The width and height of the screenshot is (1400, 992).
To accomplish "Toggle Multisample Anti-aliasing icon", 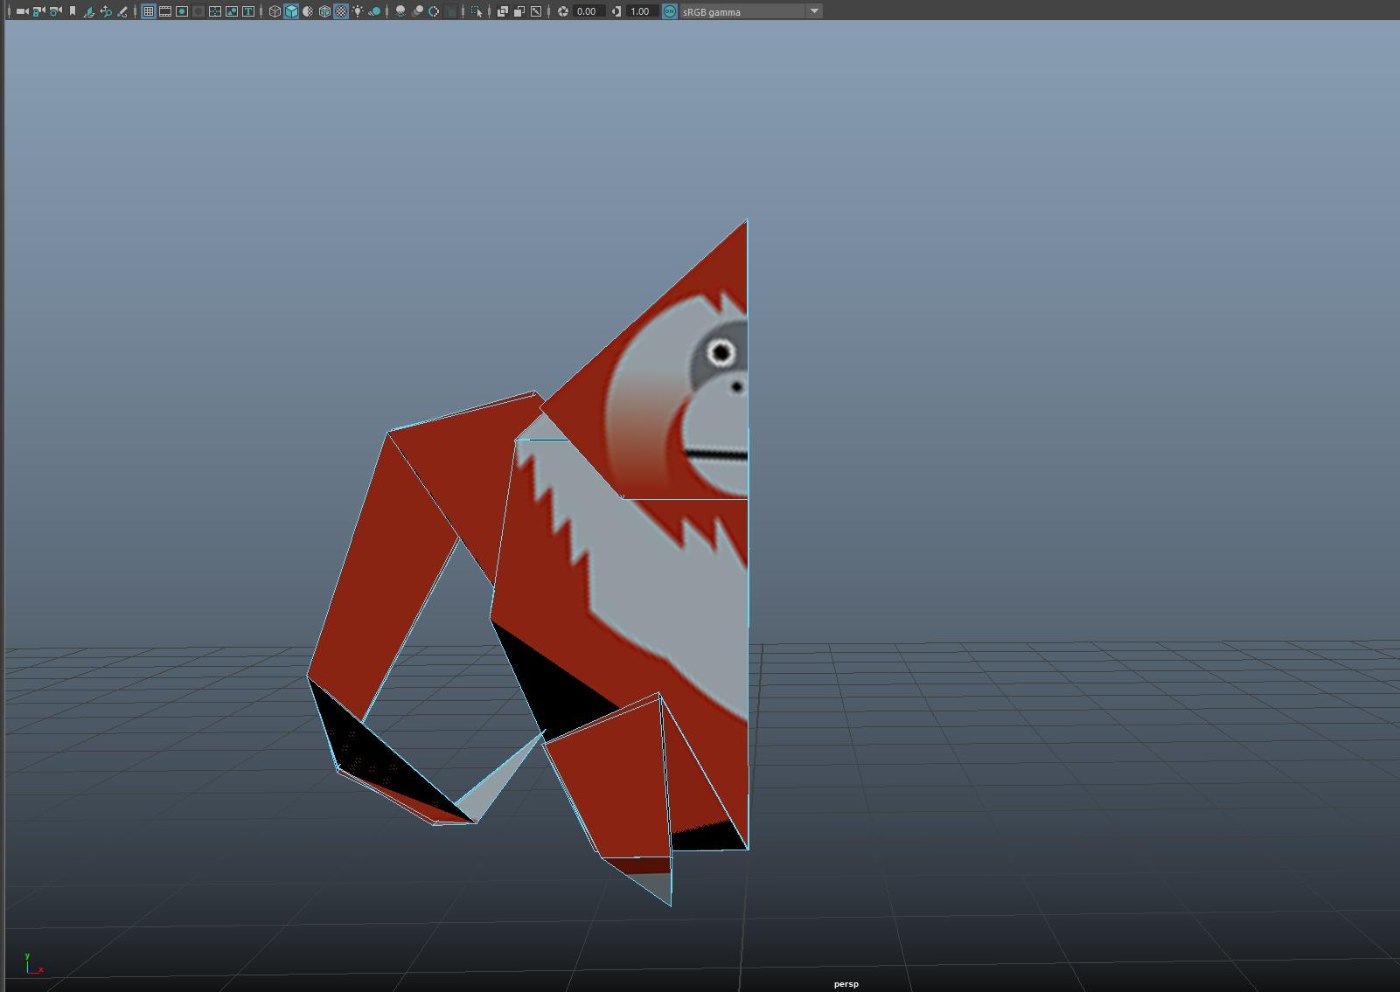I will point(434,11).
